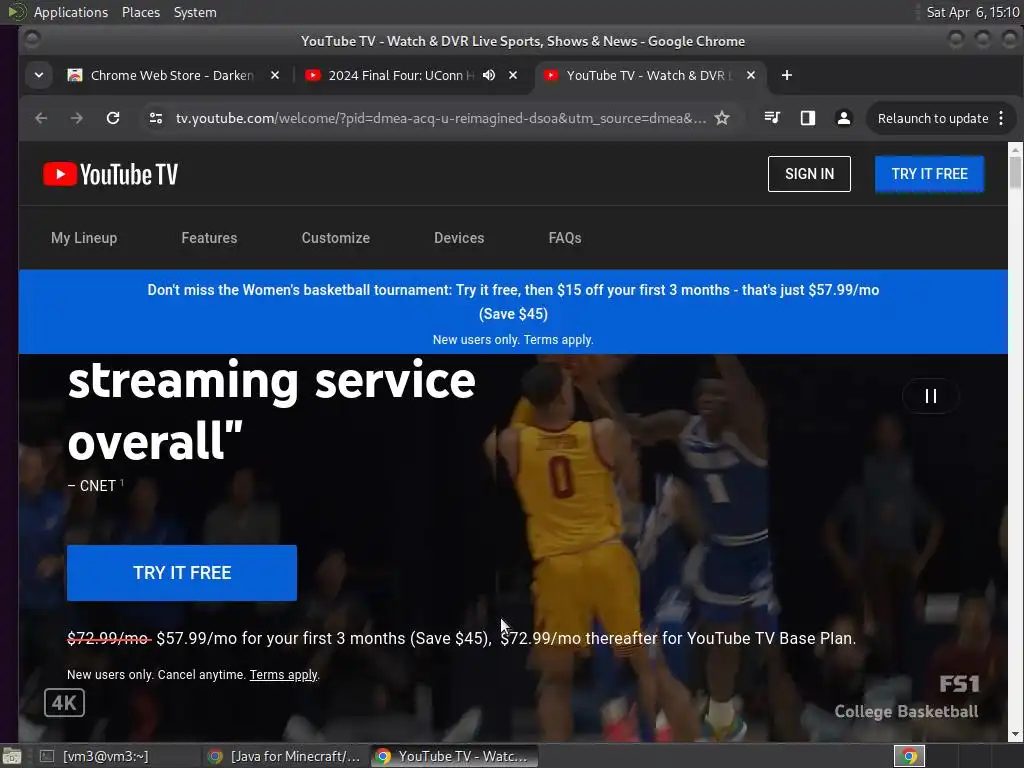The image size is (1024, 768).
Task: Open site information icon in address bar
Action: click(156, 118)
